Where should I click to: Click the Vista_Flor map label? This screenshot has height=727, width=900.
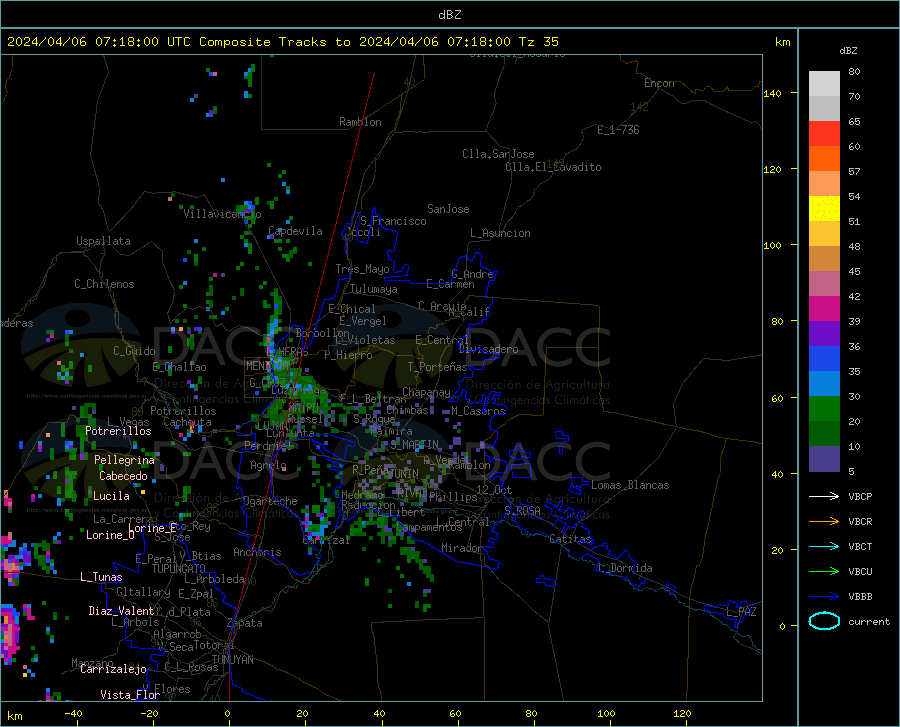click(x=130, y=695)
